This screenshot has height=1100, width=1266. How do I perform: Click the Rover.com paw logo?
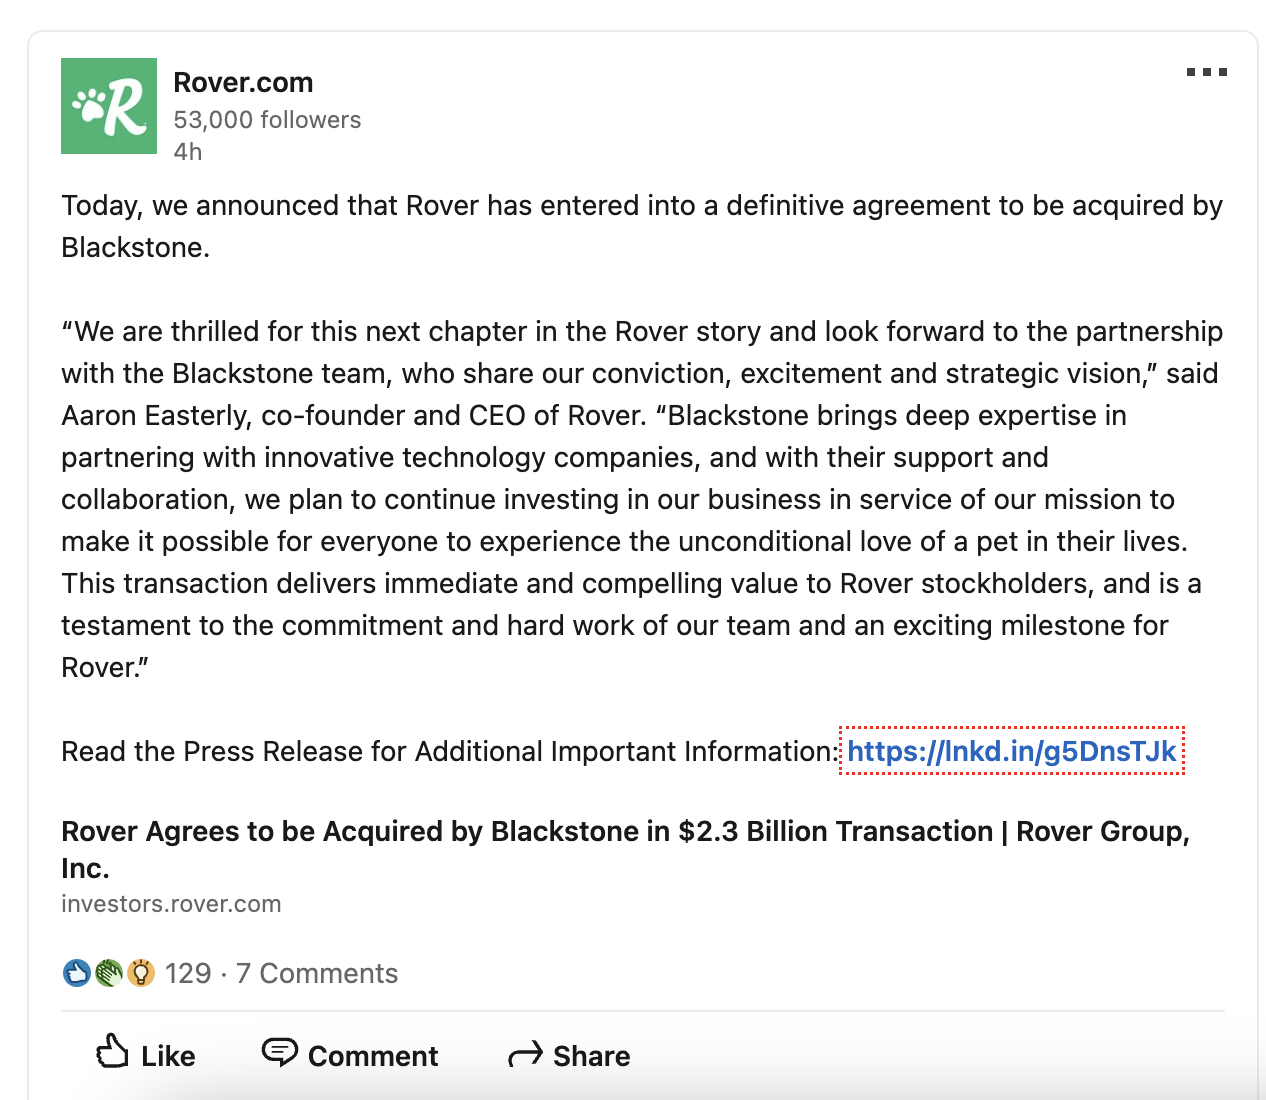coord(109,106)
